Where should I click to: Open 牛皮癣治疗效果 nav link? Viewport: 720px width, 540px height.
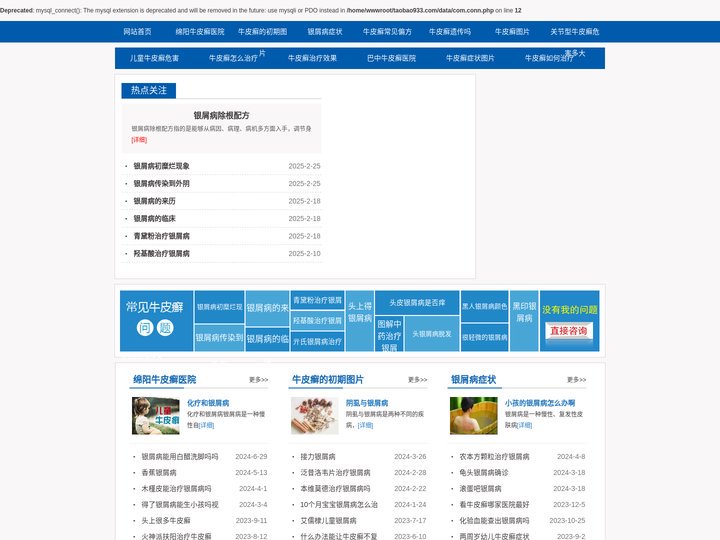coord(312,58)
